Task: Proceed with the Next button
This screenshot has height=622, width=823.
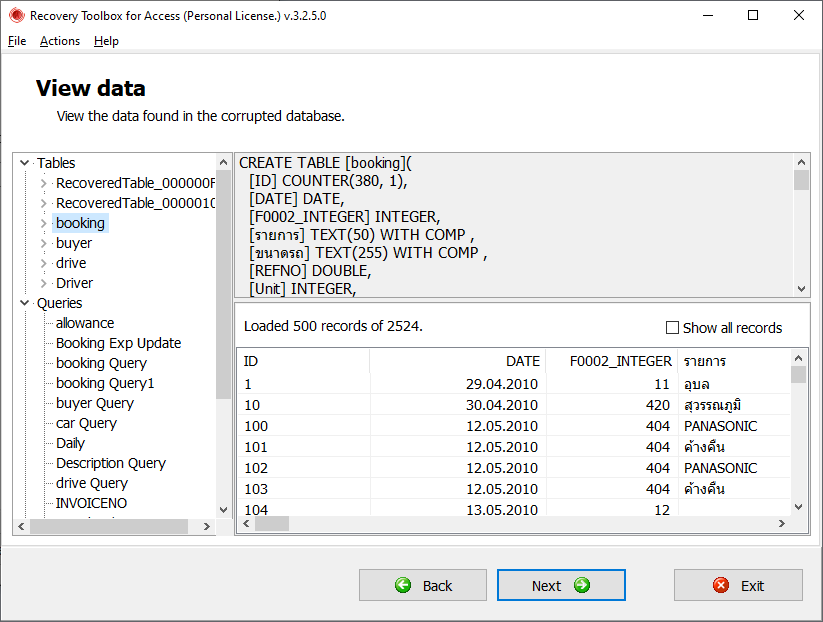Action: coord(561,585)
